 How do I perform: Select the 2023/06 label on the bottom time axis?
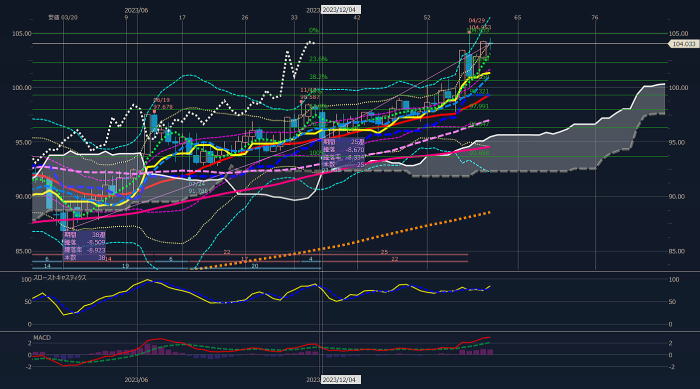click(x=136, y=380)
